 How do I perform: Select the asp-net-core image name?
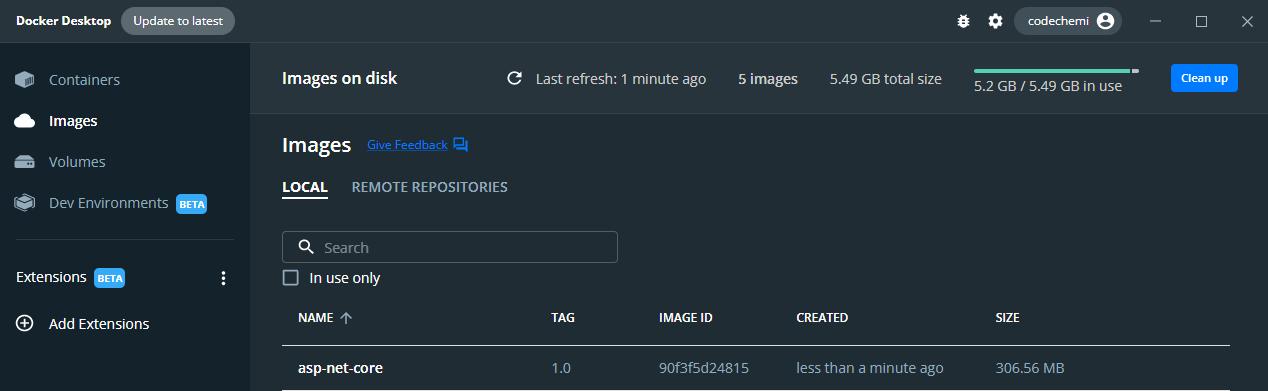pos(340,368)
